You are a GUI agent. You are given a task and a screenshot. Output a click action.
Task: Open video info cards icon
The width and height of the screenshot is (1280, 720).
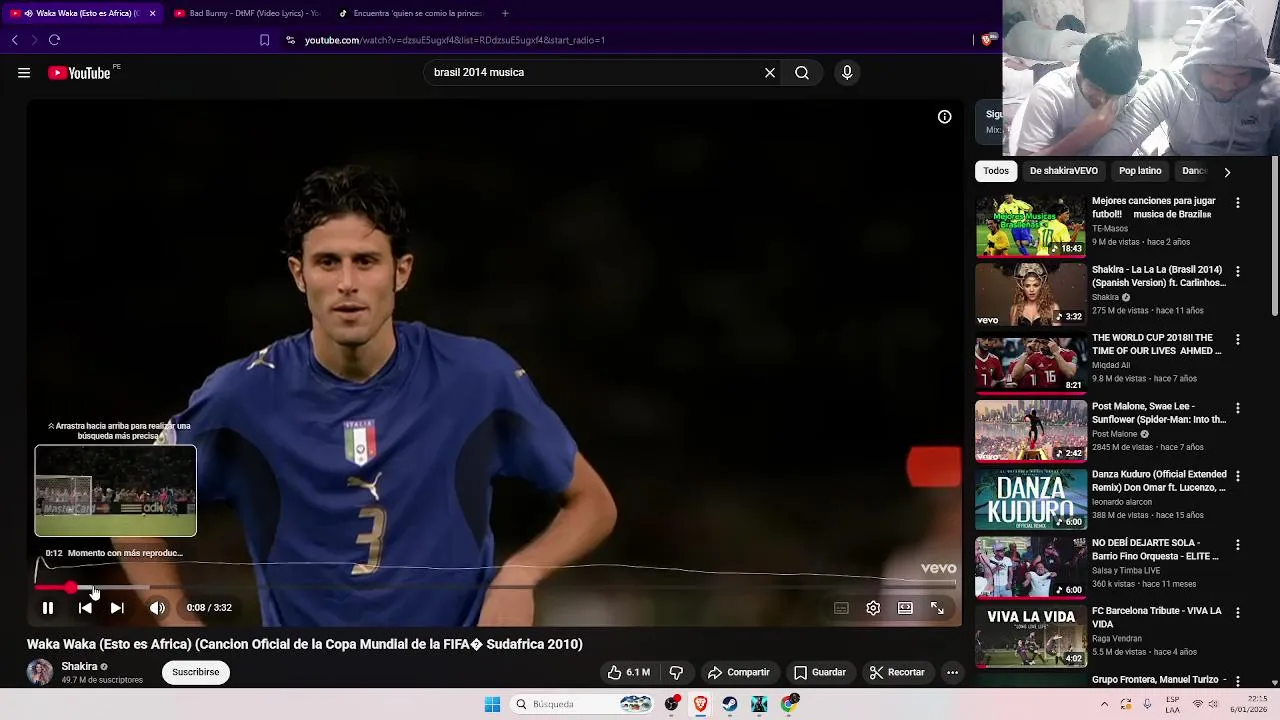click(944, 117)
